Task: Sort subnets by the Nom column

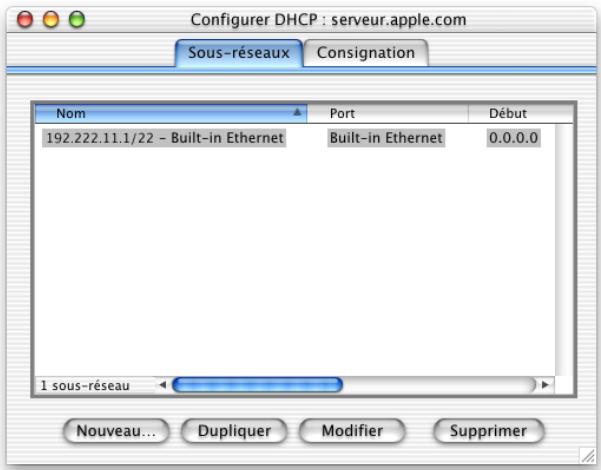Action: tap(171, 113)
